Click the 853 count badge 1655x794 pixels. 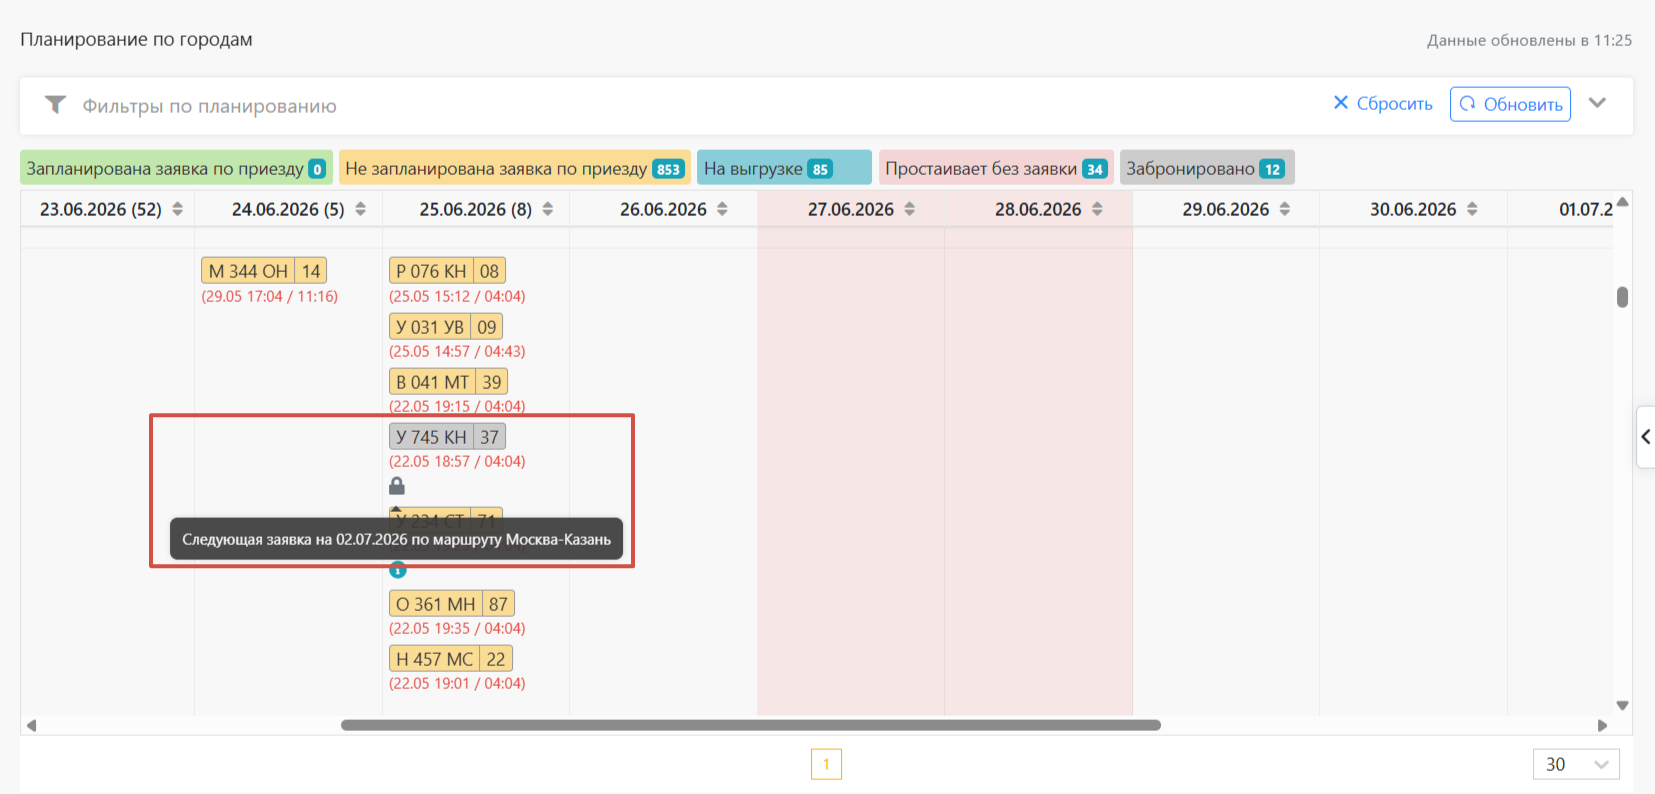[668, 169]
